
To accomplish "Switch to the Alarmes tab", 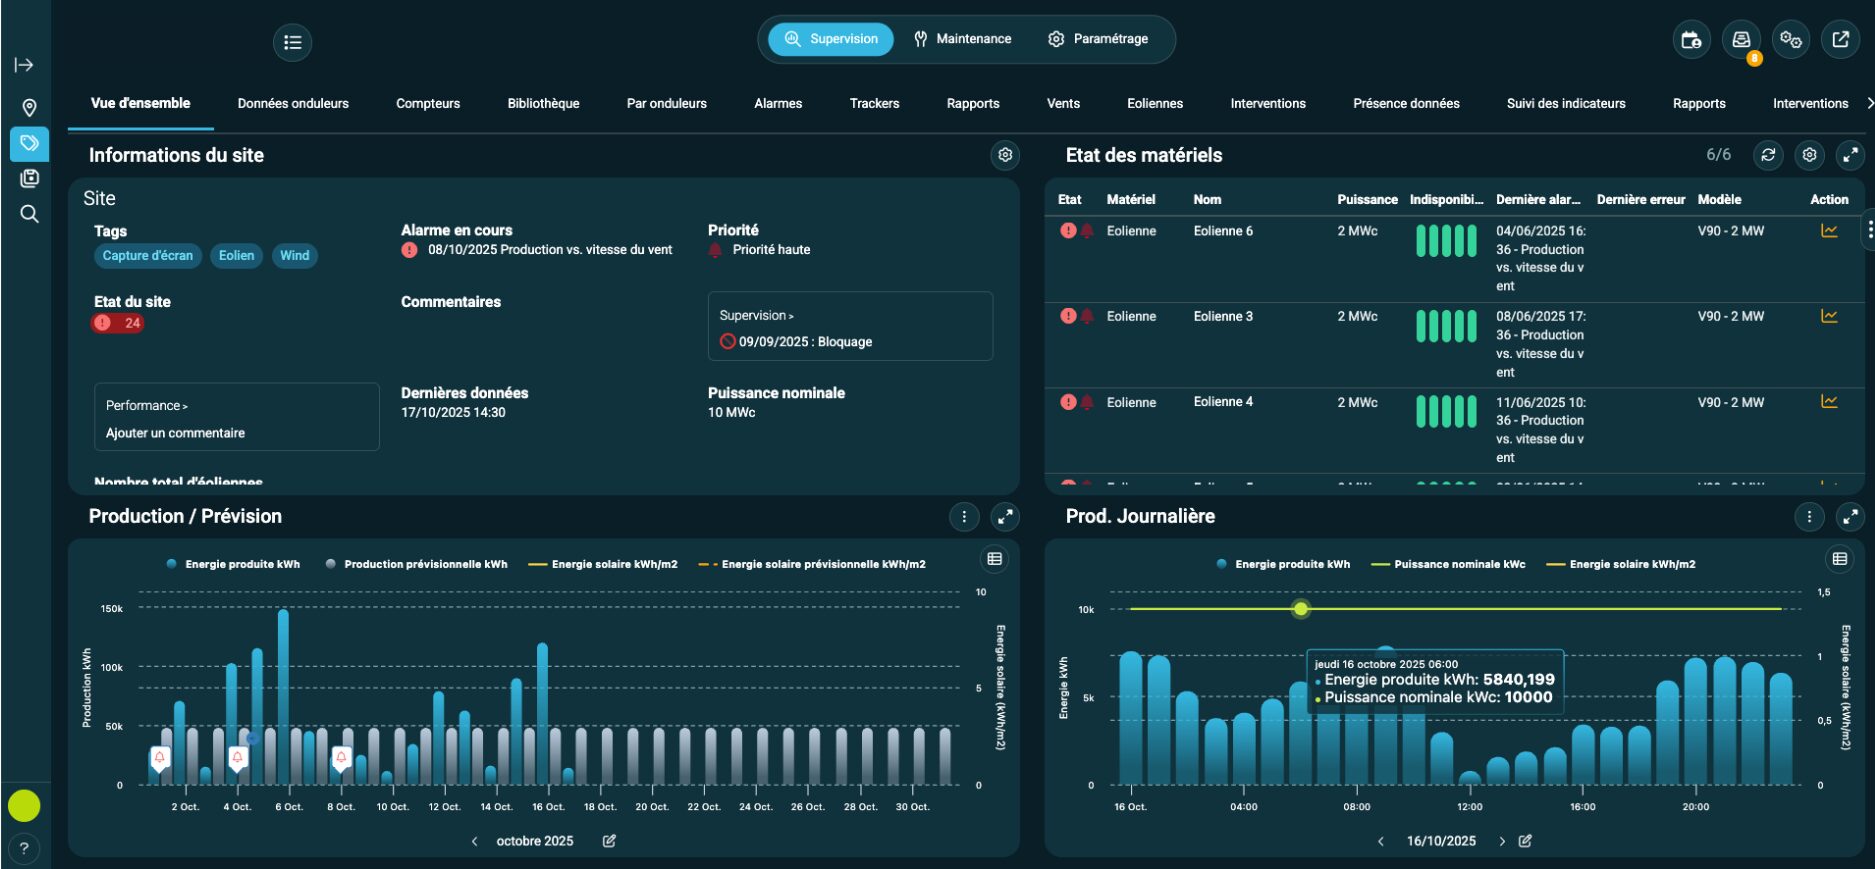I will (x=777, y=103).
